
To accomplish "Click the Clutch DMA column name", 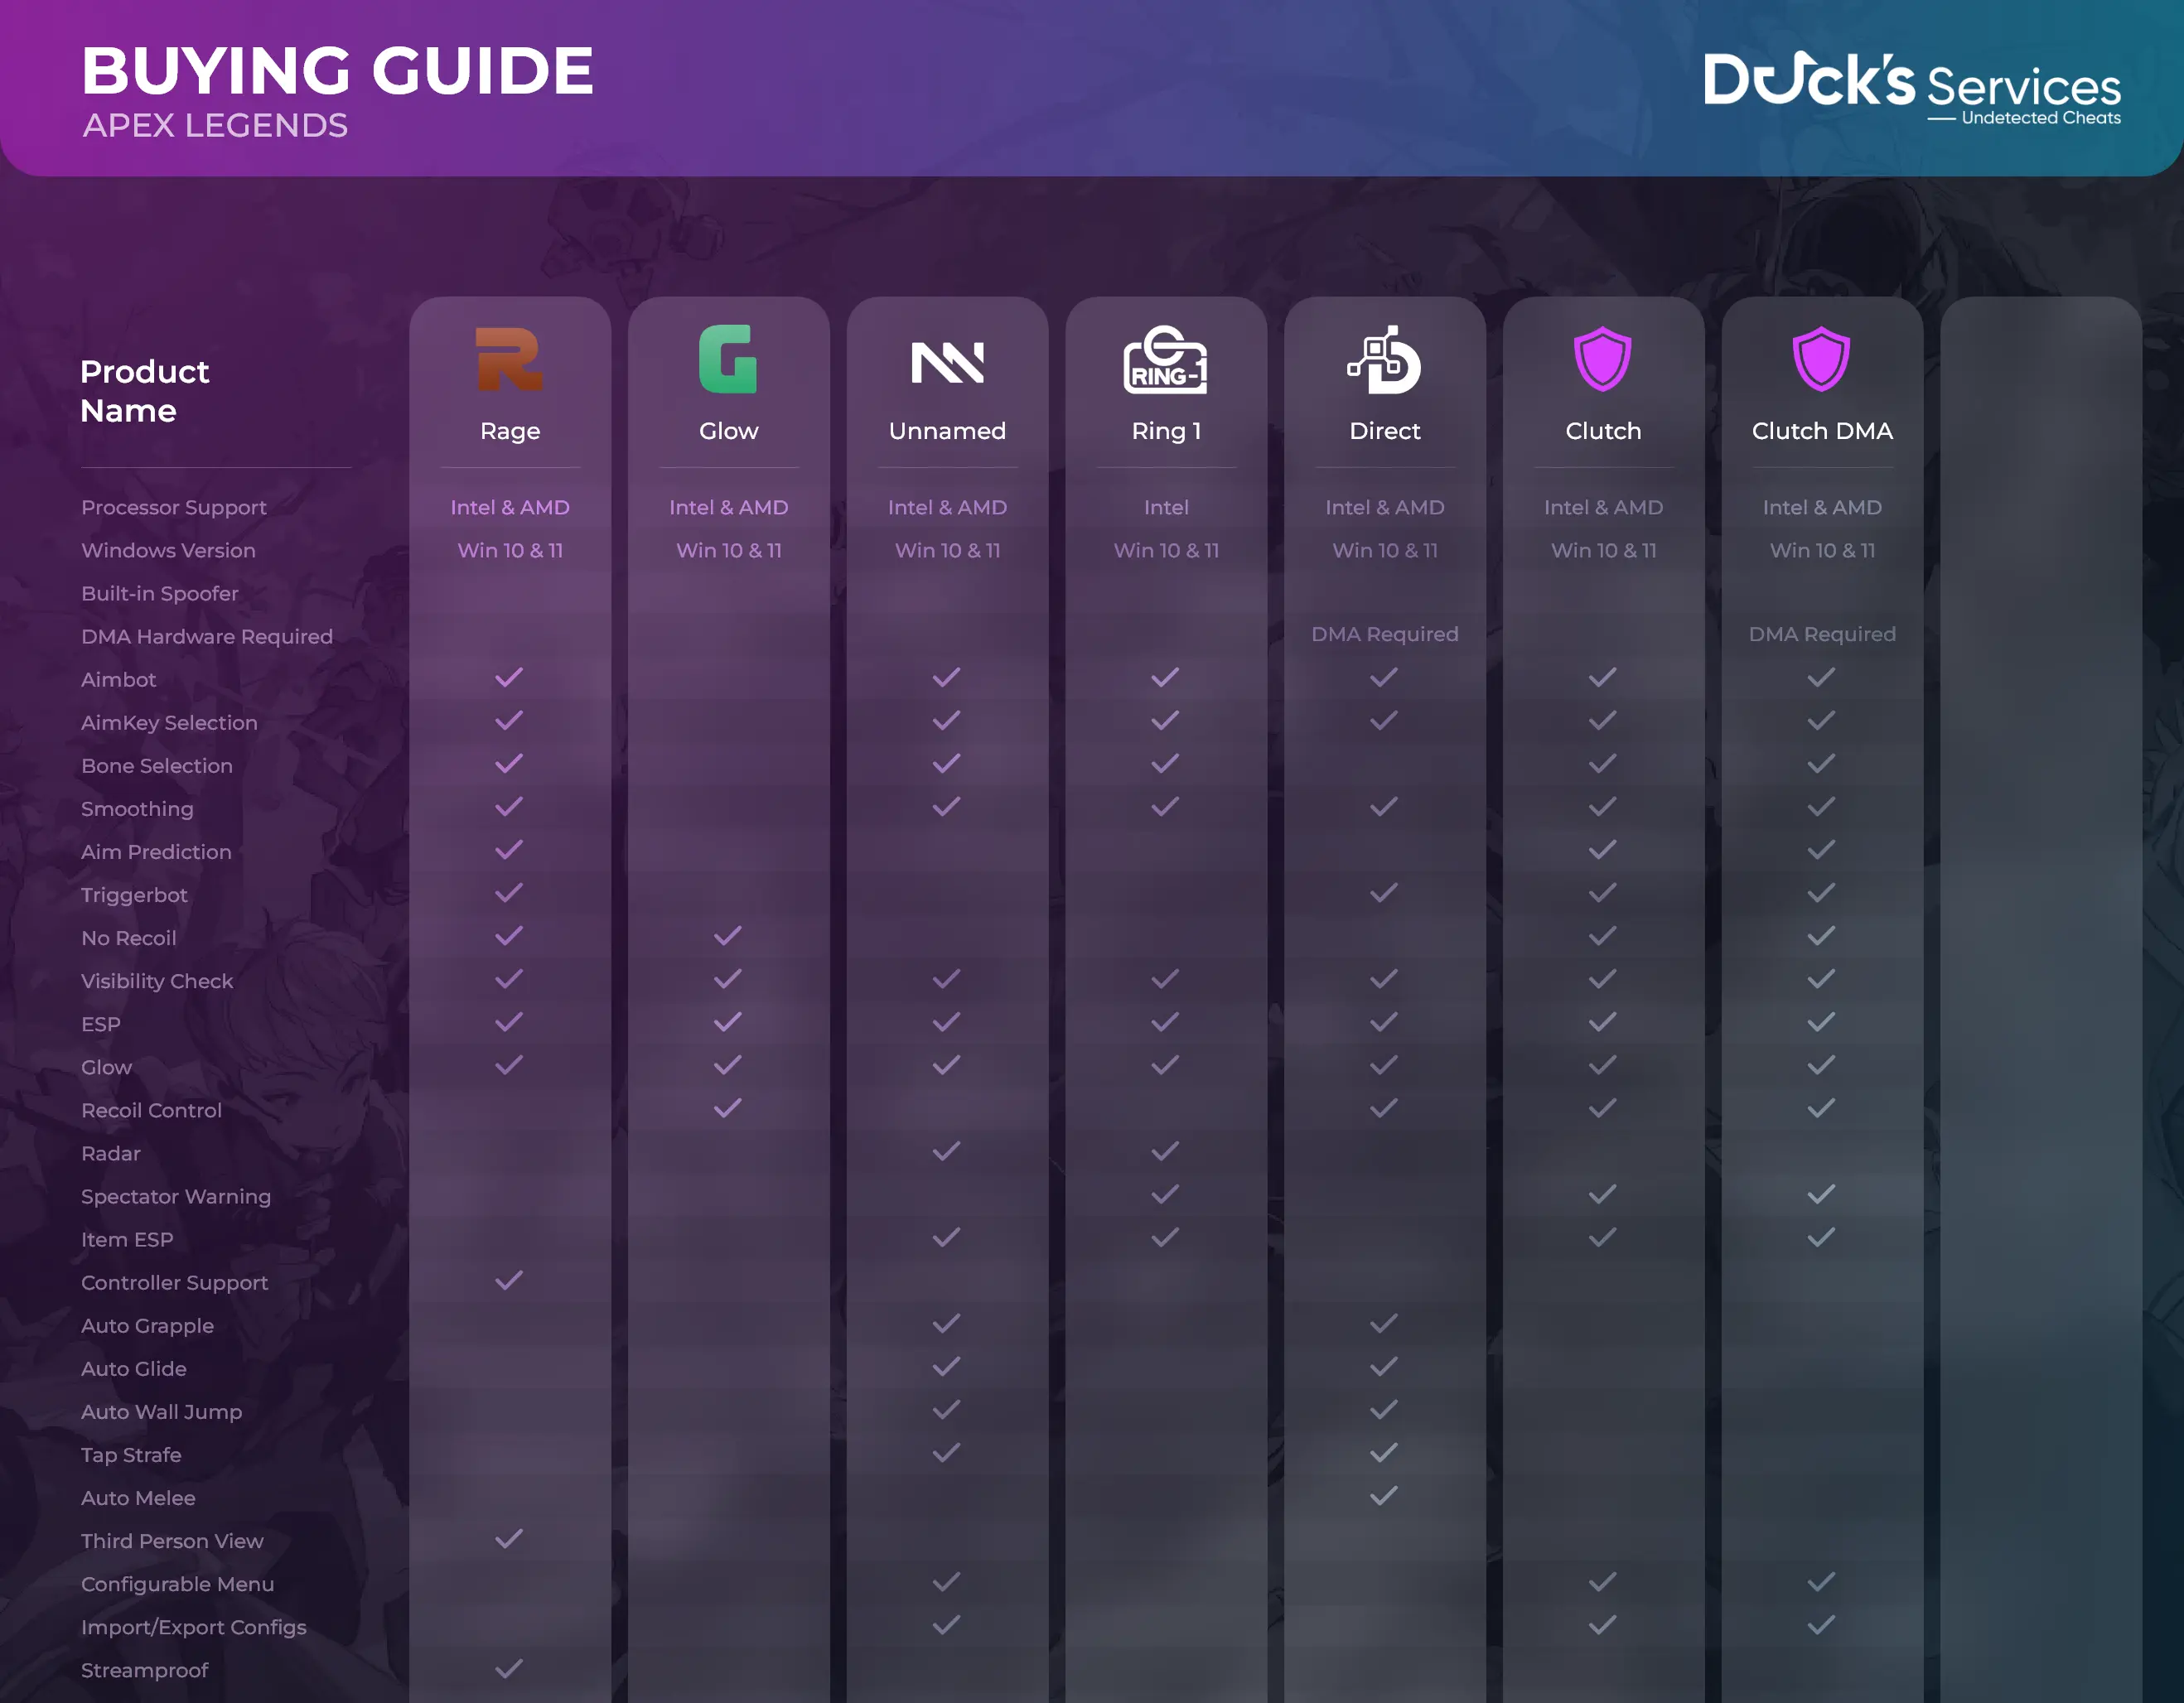I will pyautogui.click(x=1822, y=431).
